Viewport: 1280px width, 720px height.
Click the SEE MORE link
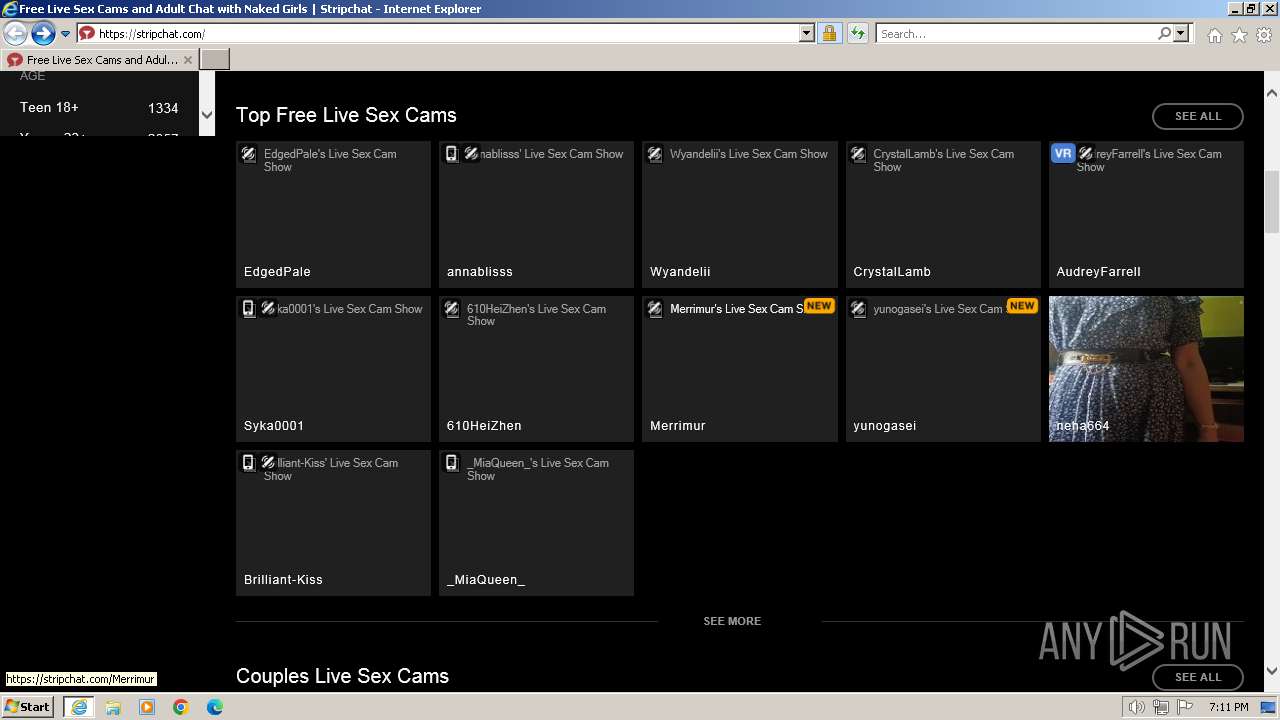point(732,621)
